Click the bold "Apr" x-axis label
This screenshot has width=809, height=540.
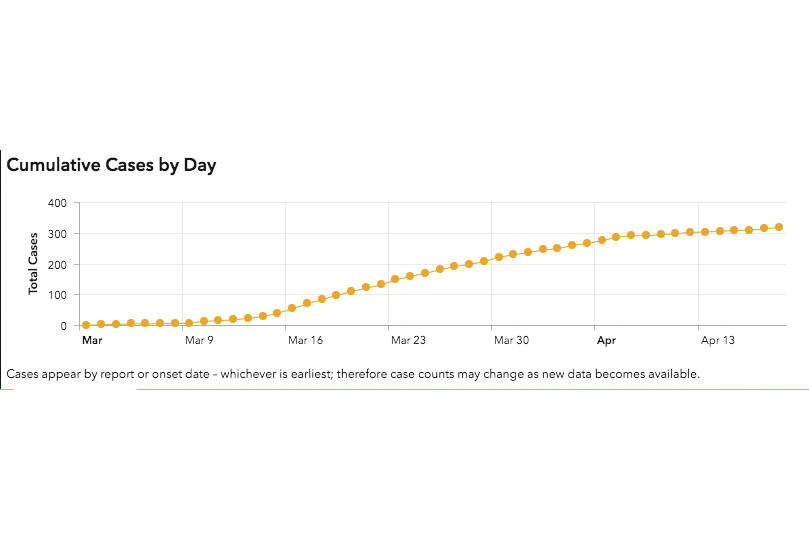click(x=606, y=341)
